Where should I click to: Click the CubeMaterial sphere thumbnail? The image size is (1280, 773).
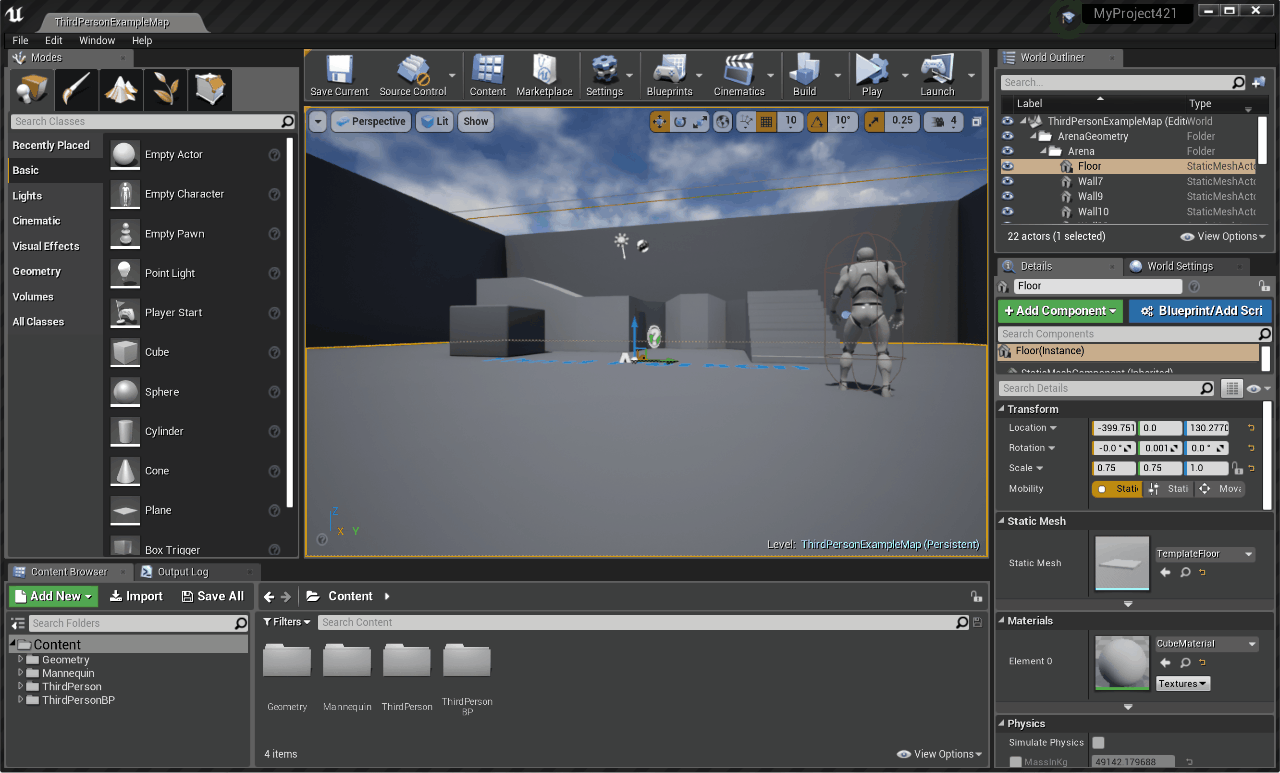click(1122, 662)
